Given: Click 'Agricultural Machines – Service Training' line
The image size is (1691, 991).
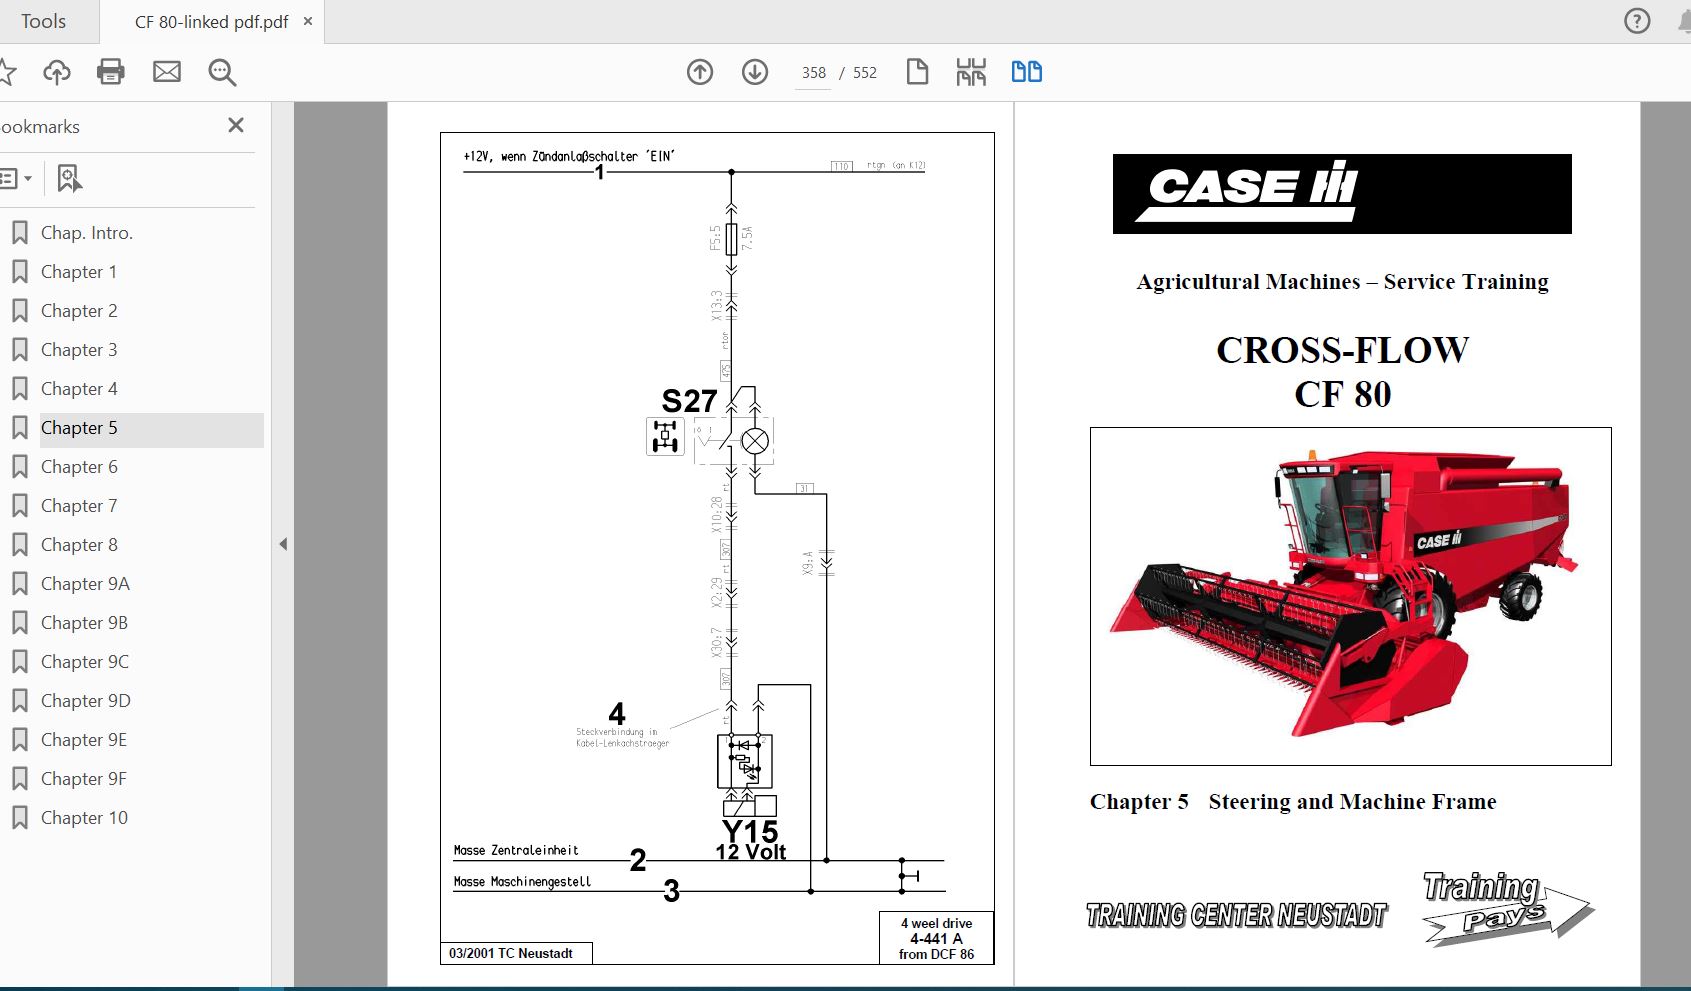Looking at the screenshot, I should click(x=1342, y=282).
